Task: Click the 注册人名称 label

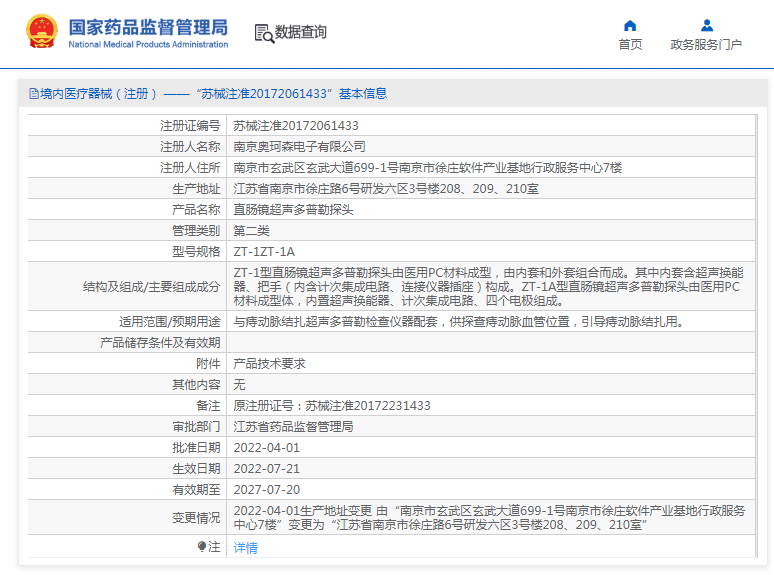Action: (190, 147)
